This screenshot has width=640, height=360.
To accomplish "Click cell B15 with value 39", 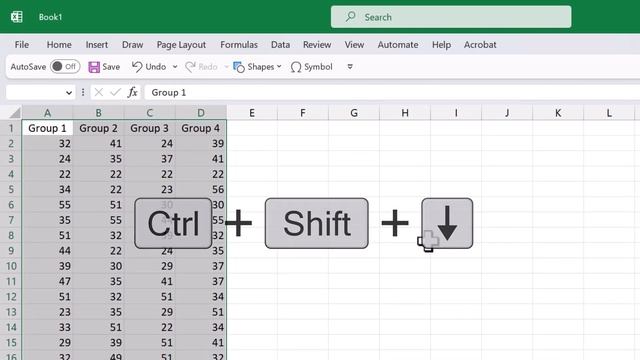I will (98, 342).
